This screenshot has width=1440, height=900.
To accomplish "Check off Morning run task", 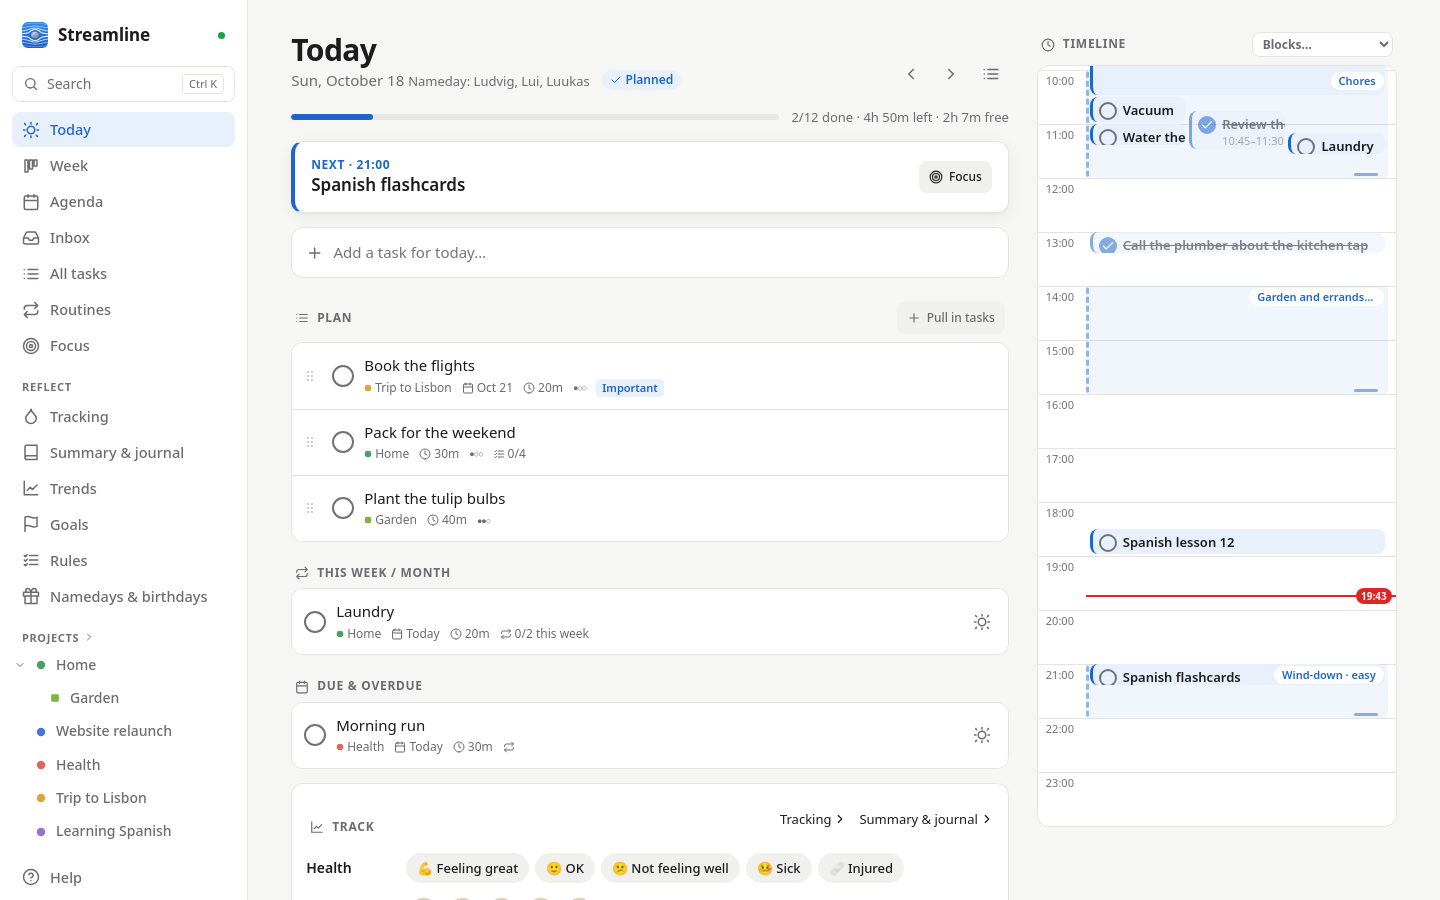I will (x=315, y=735).
